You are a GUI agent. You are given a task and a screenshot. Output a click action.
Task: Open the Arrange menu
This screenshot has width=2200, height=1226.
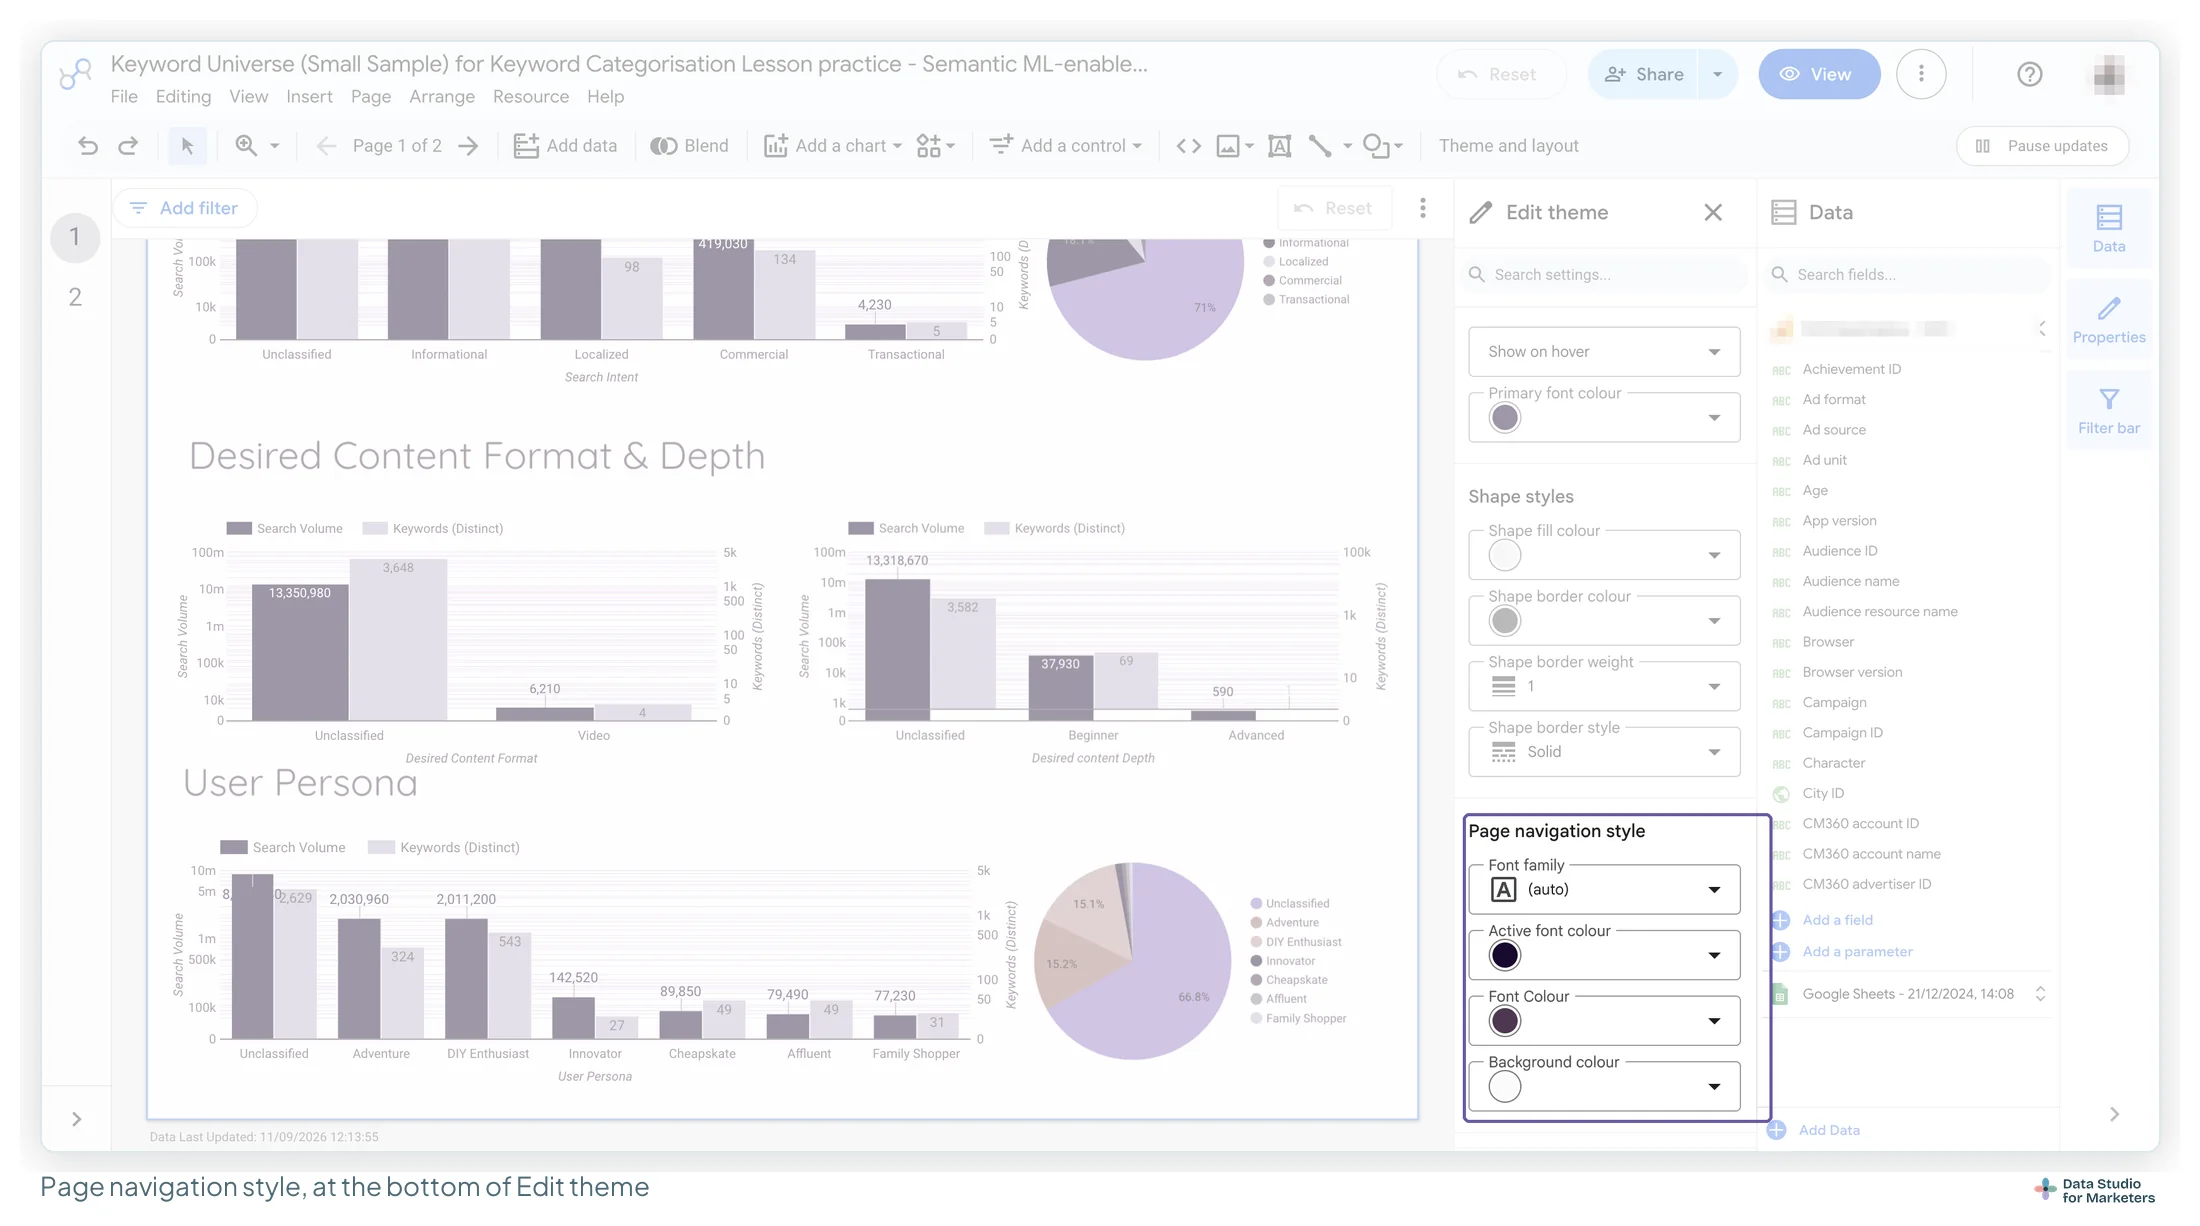pyautogui.click(x=441, y=97)
